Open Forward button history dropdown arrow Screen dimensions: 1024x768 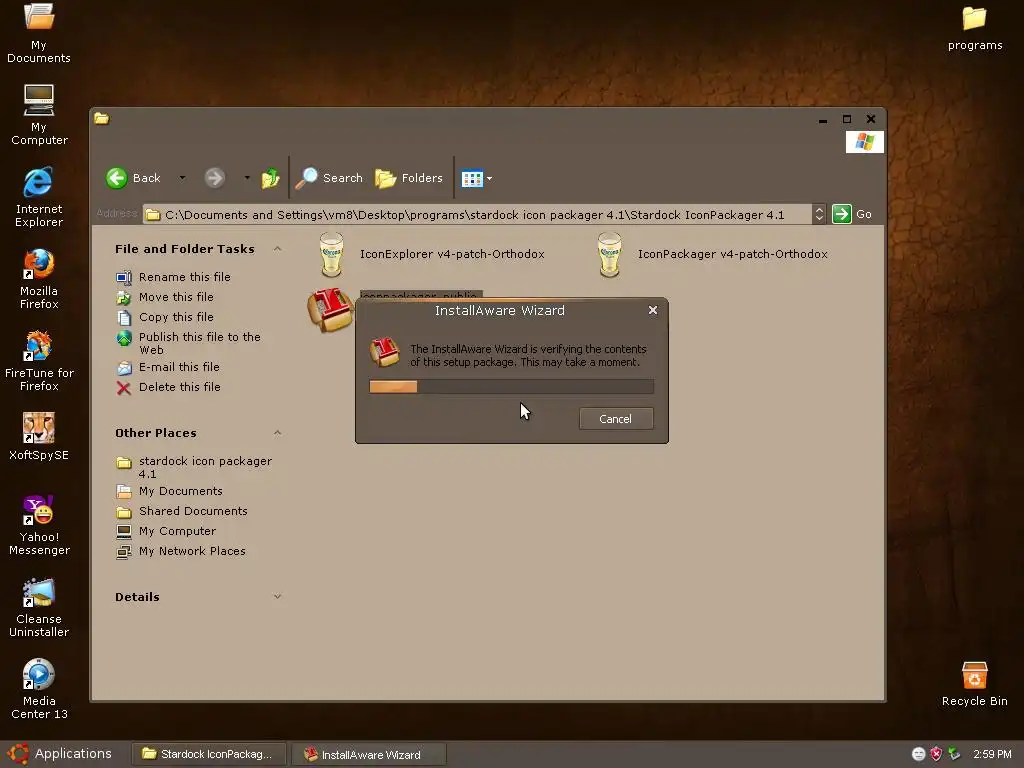tap(247, 178)
